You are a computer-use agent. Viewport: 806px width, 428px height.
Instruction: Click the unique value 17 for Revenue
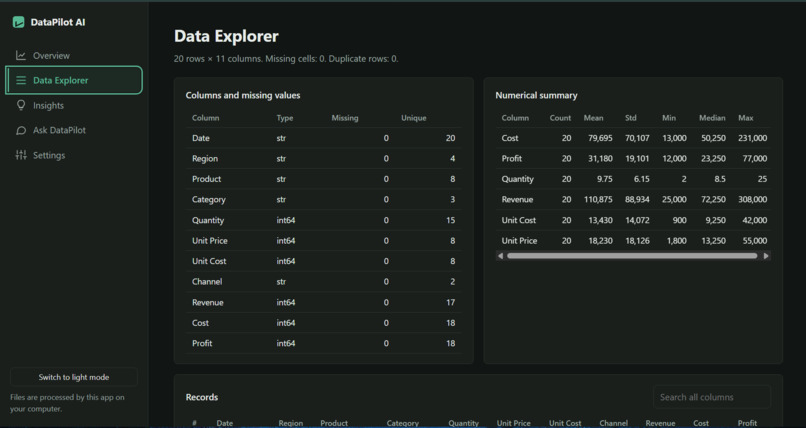tap(450, 303)
